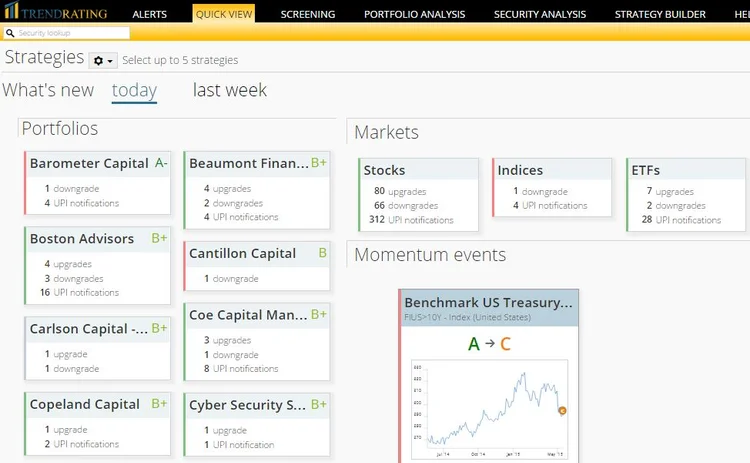Click the Trendrating logo
This screenshot has width=750, height=463.
pos(55,11)
